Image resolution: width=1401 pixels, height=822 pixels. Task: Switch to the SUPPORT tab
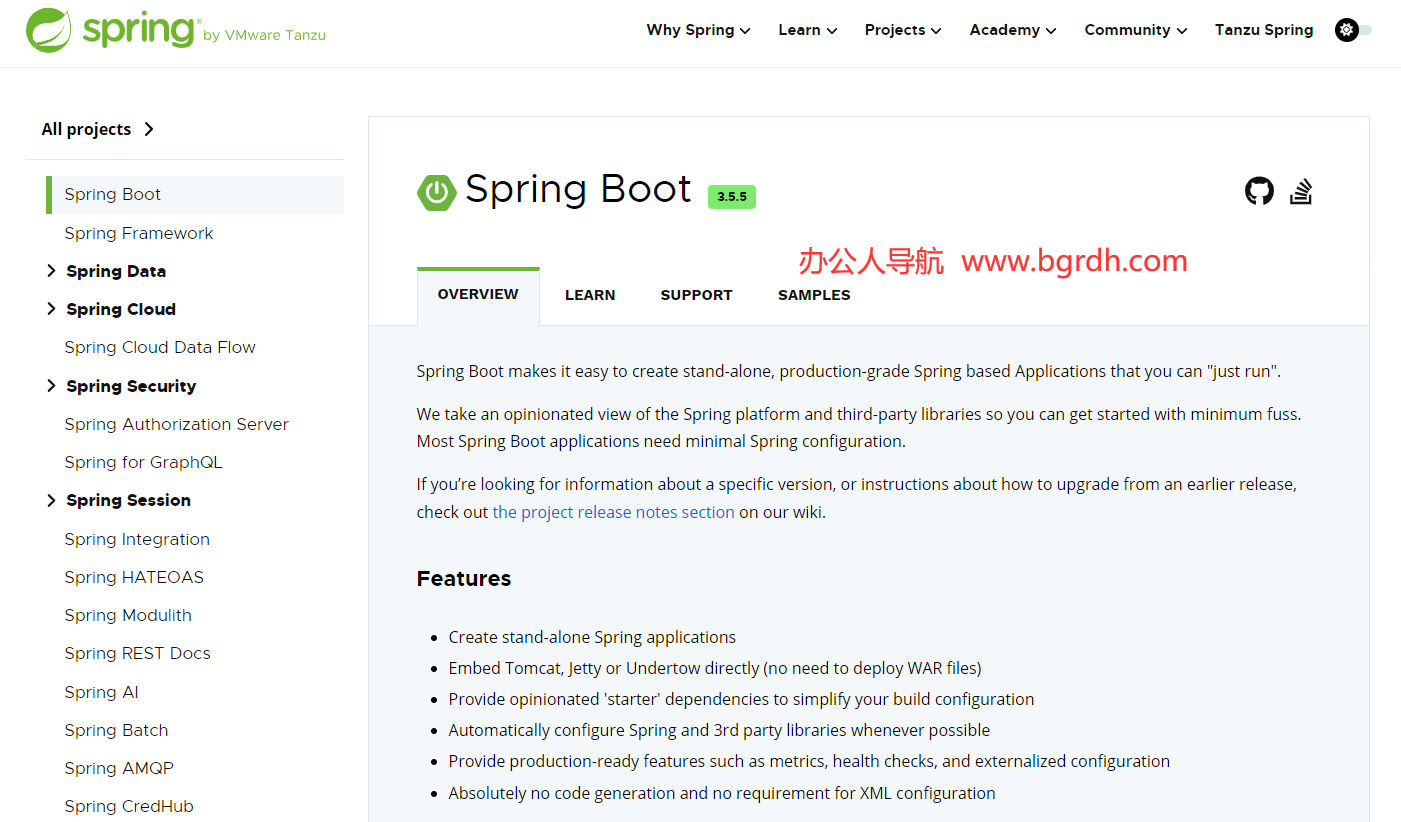(696, 294)
